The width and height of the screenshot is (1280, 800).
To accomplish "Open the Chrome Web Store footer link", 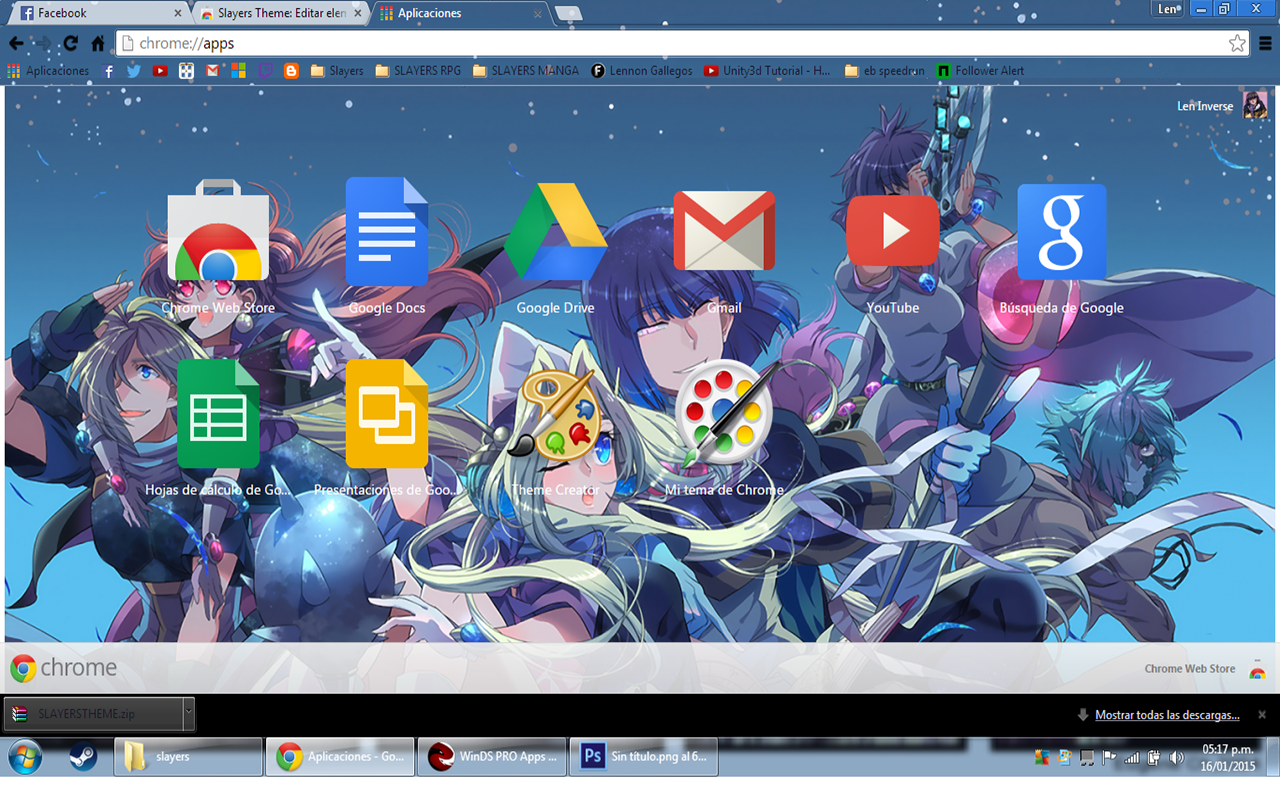I will click(1205, 669).
